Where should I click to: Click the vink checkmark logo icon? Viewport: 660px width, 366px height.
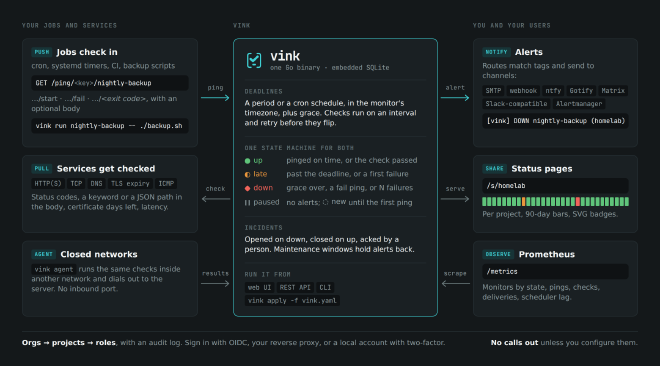click(254, 61)
